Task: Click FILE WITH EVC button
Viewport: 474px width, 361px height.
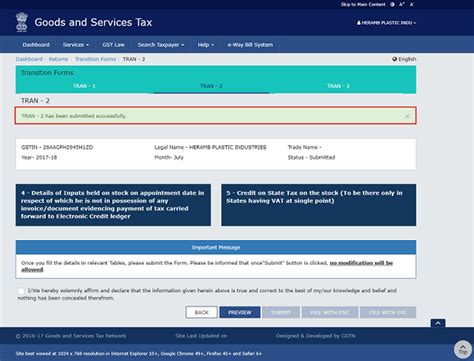Action: pyautogui.click(x=388, y=312)
